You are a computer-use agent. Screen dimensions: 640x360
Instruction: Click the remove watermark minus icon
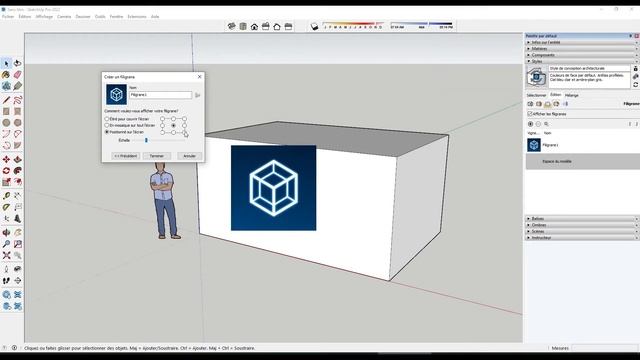[x=538, y=124]
